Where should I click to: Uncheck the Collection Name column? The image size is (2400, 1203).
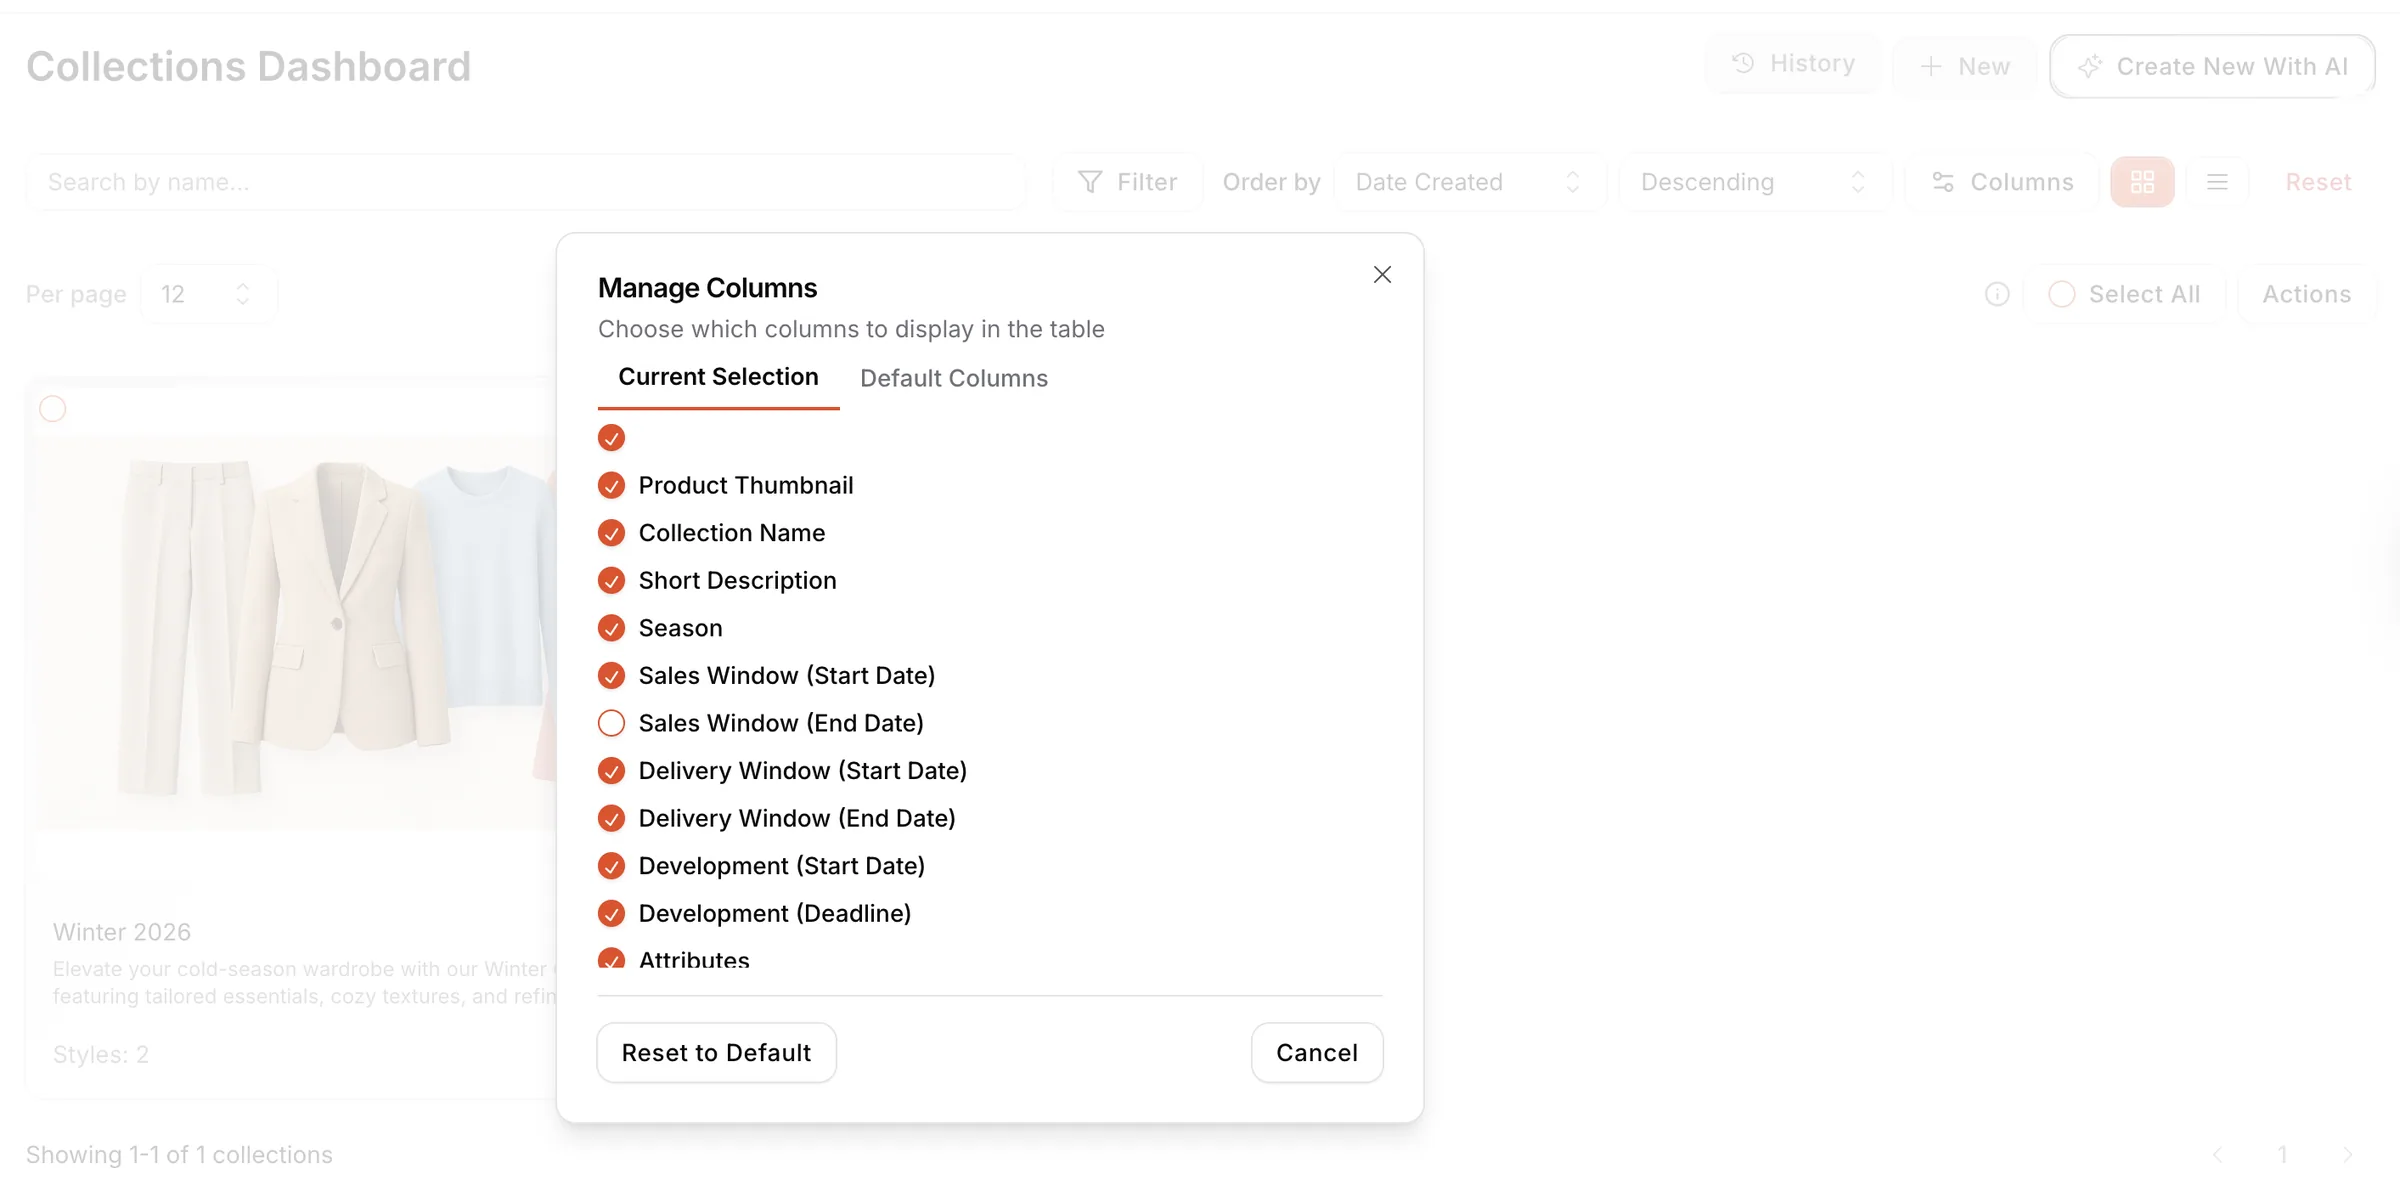[x=611, y=533]
